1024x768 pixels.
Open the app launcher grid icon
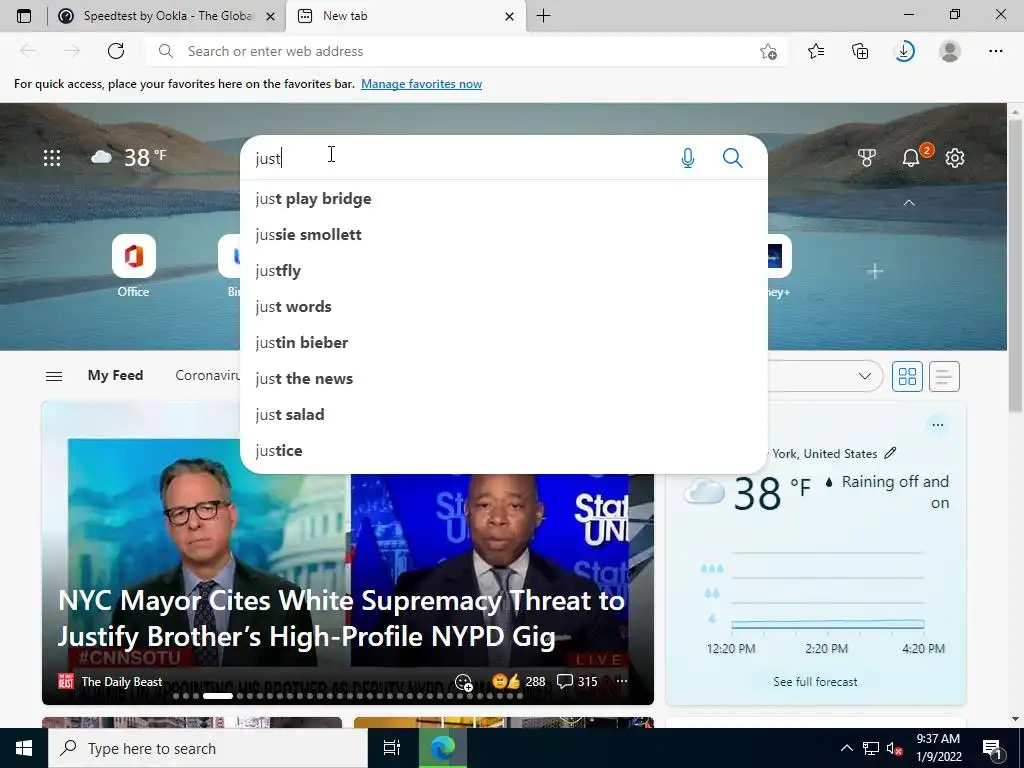(52, 158)
